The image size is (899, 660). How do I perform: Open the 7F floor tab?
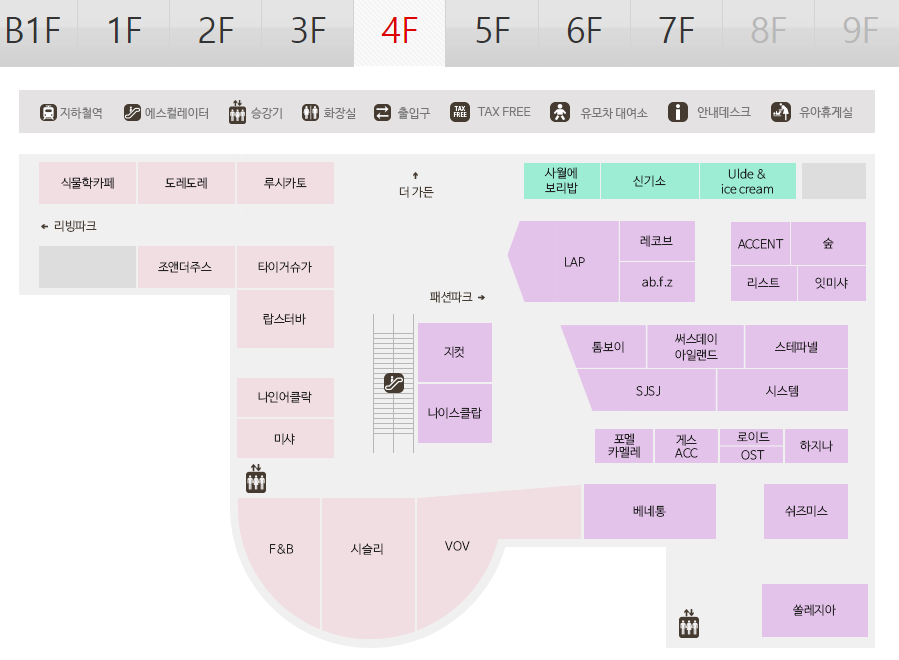676,32
